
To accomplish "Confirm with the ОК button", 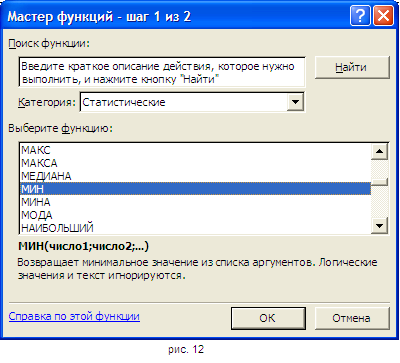I will 268,318.
